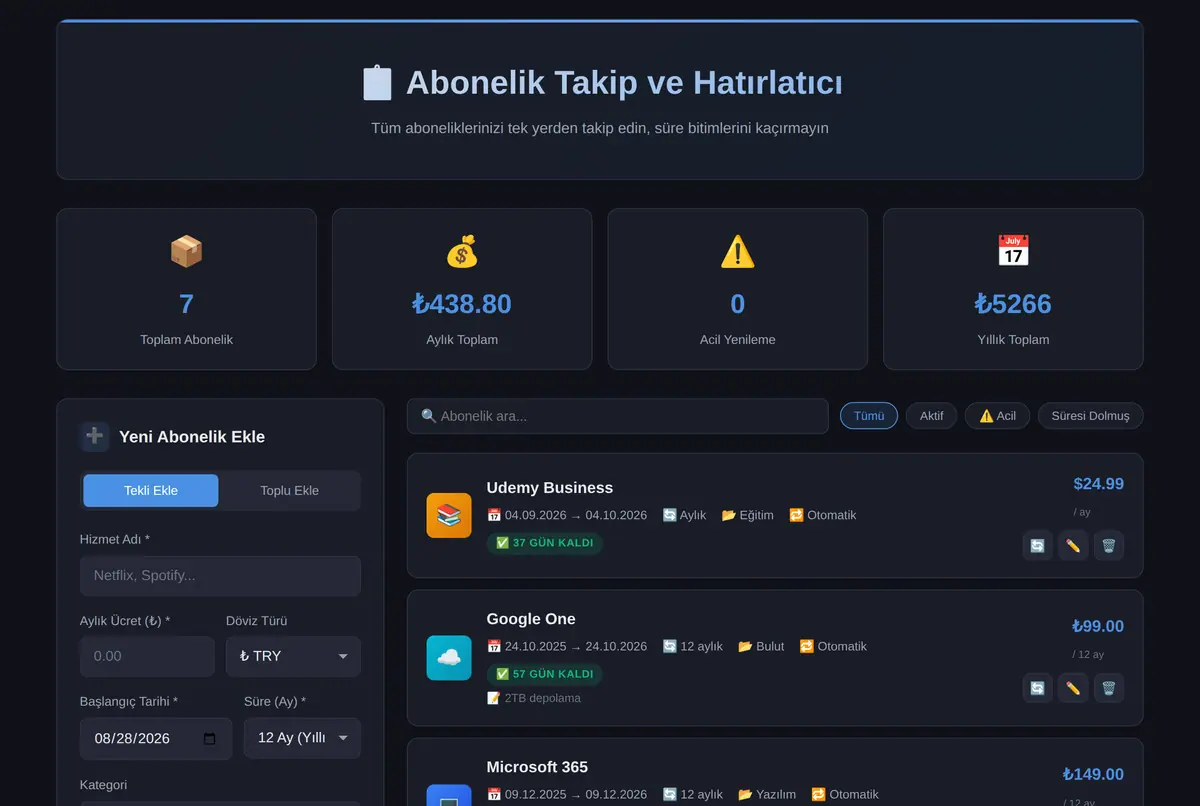Click the calendar icon above Yıllık Toplam

[x=1013, y=251]
